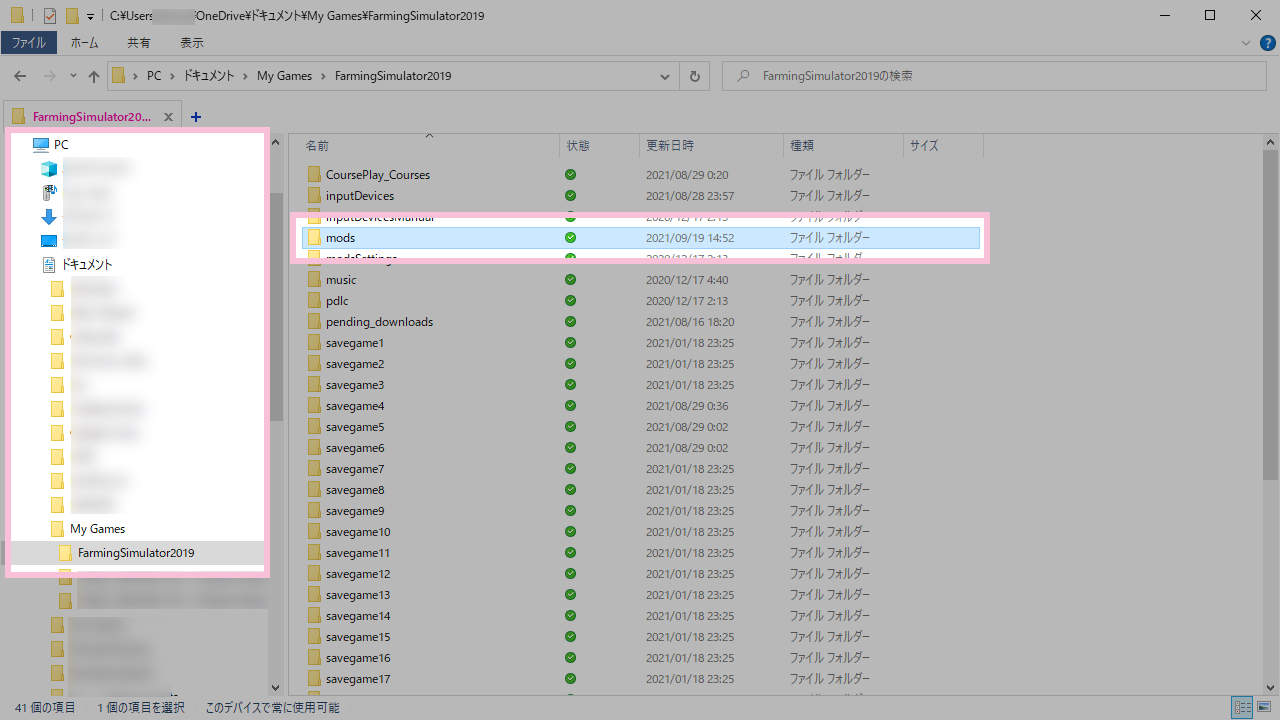
Task: Click navigation pane scroll down arrow
Action: (276, 688)
